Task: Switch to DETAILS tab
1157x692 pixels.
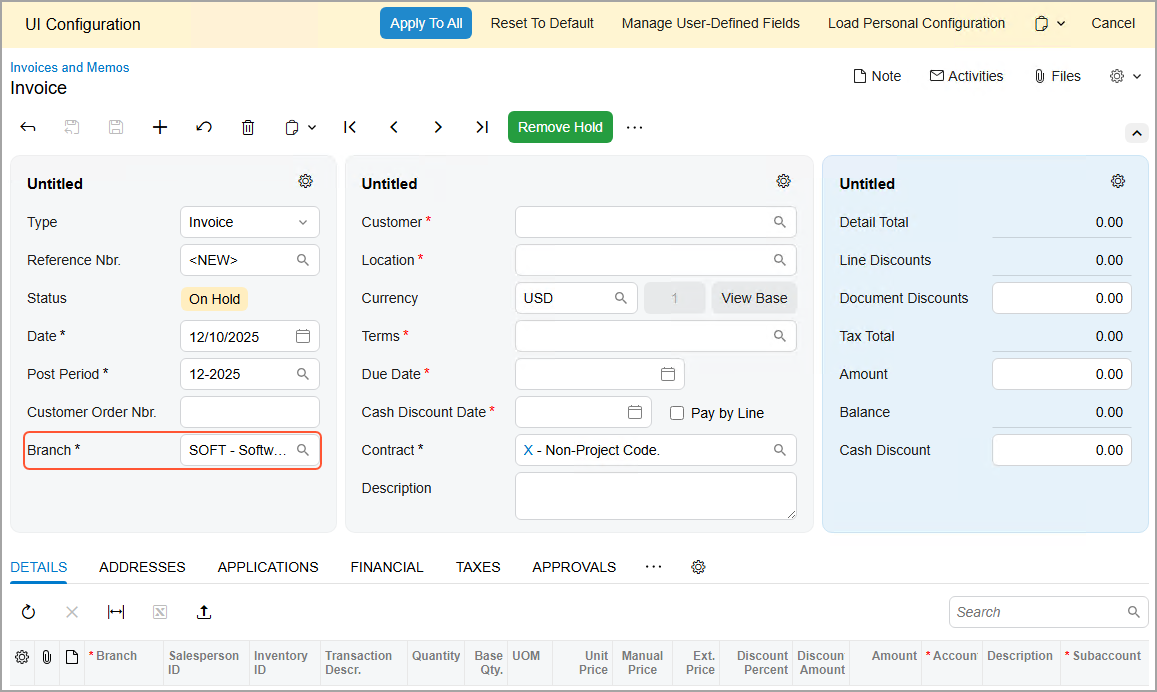Action: coord(38,567)
